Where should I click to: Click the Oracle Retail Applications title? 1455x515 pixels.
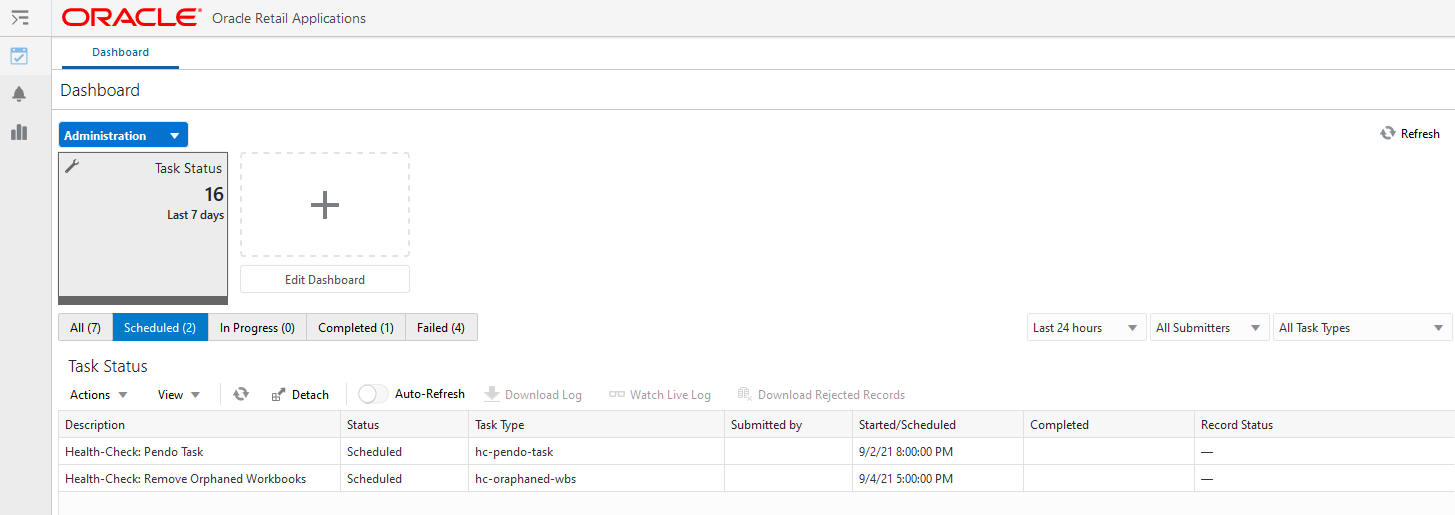pyautogui.click(x=289, y=18)
